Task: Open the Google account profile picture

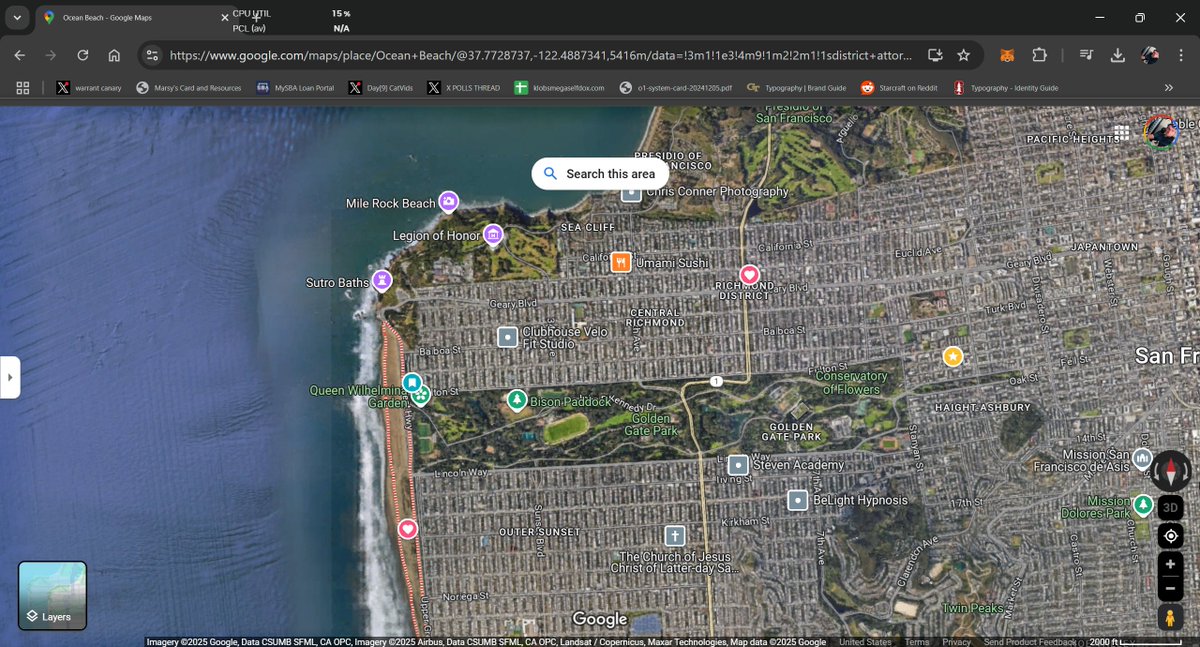Action: pos(1161,133)
